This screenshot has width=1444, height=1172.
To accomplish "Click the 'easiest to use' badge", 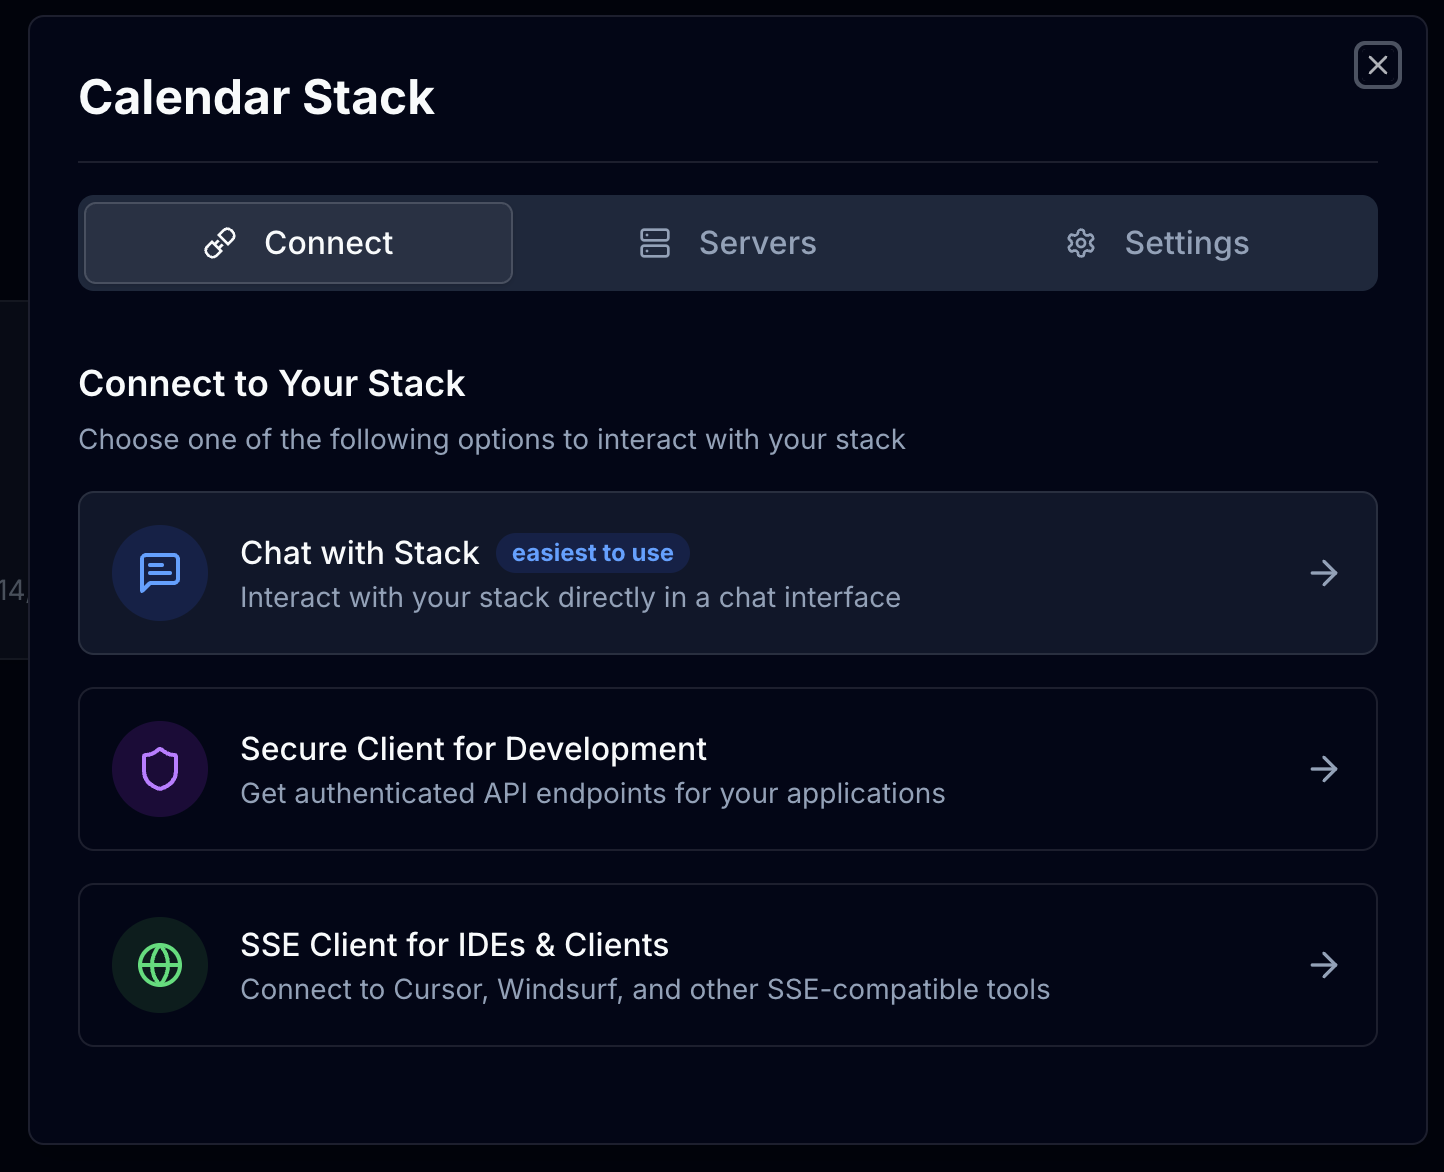I will [x=592, y=552].
